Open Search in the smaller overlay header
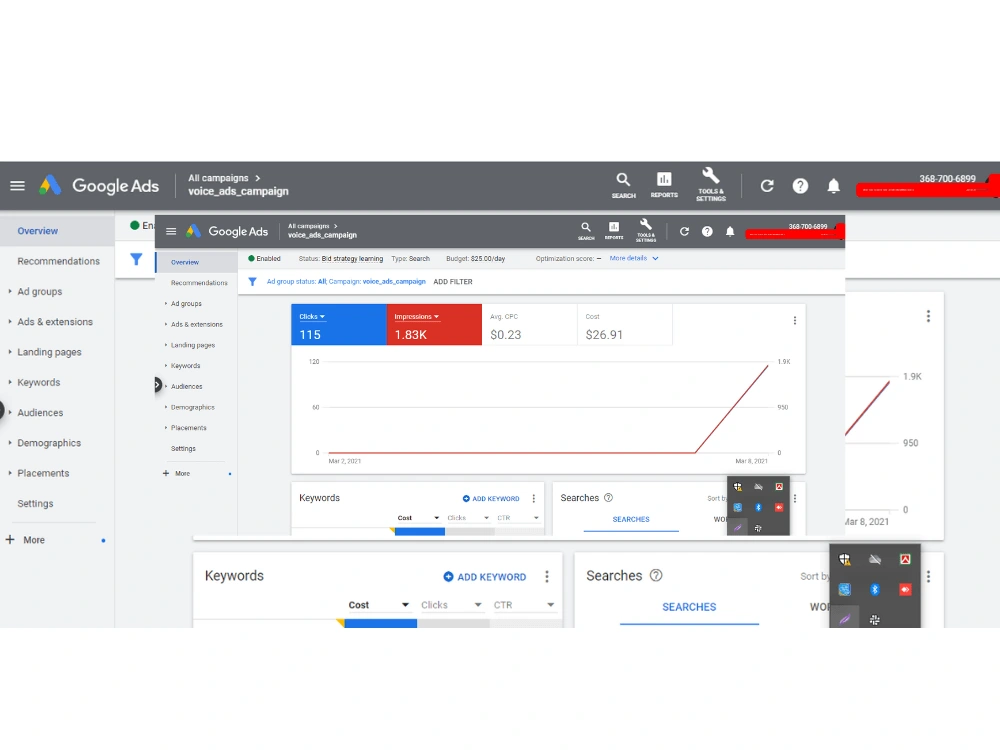Screen dimensions: 1000x750 [585, 231]
